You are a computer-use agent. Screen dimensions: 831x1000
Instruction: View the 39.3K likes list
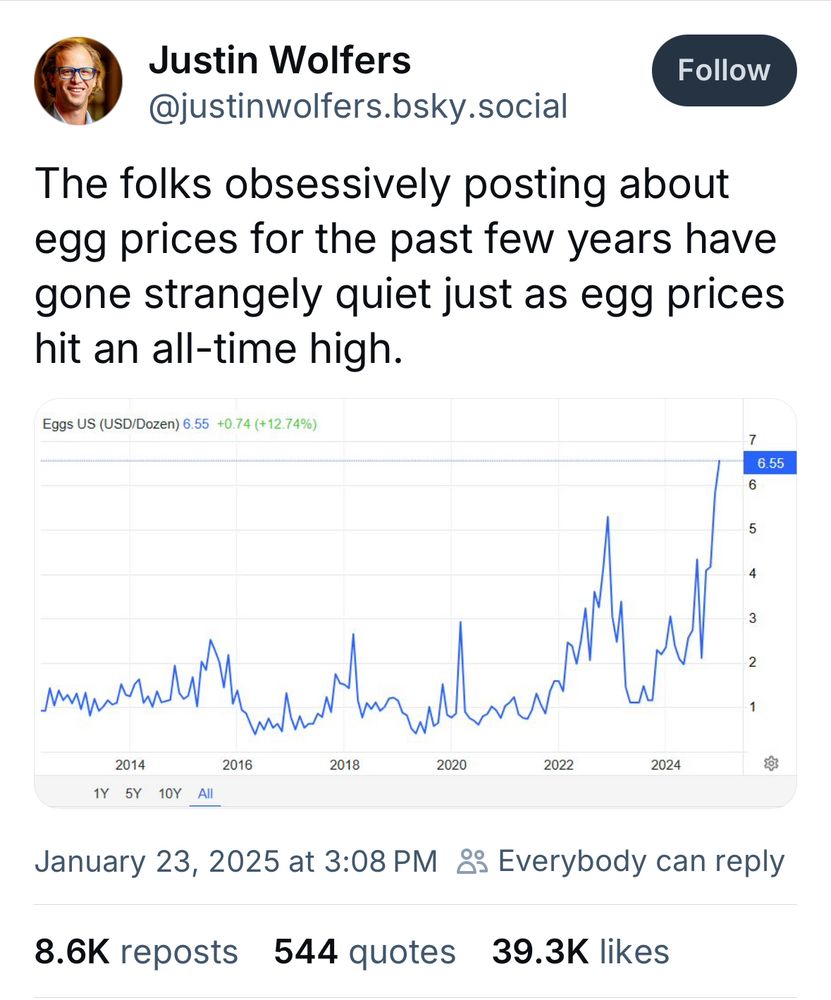click(x=580, y=952)
